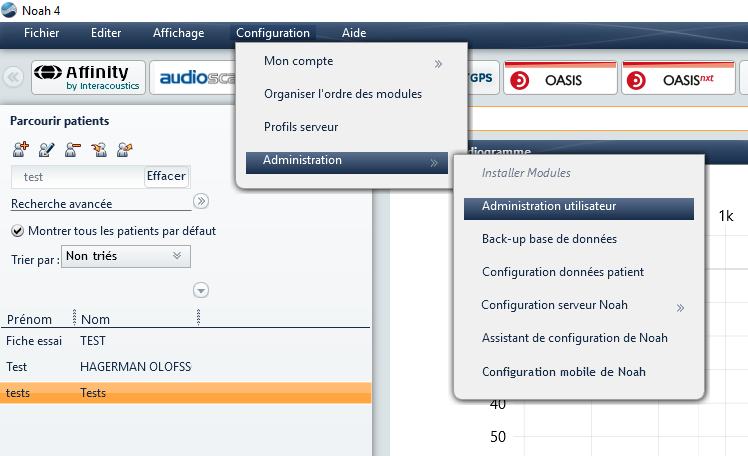
Task: Launch the OASIS nxt module
Action: pos(677,79)
